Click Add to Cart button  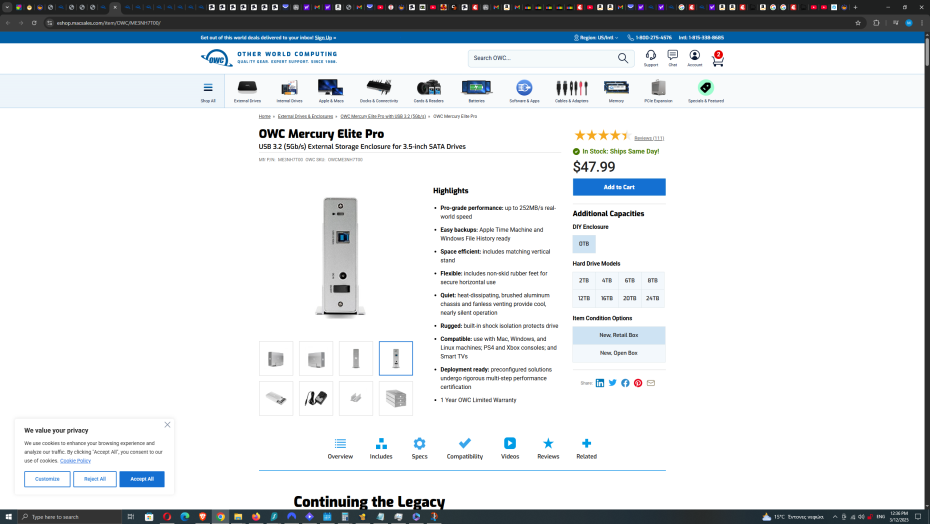(x=619, y=187)
